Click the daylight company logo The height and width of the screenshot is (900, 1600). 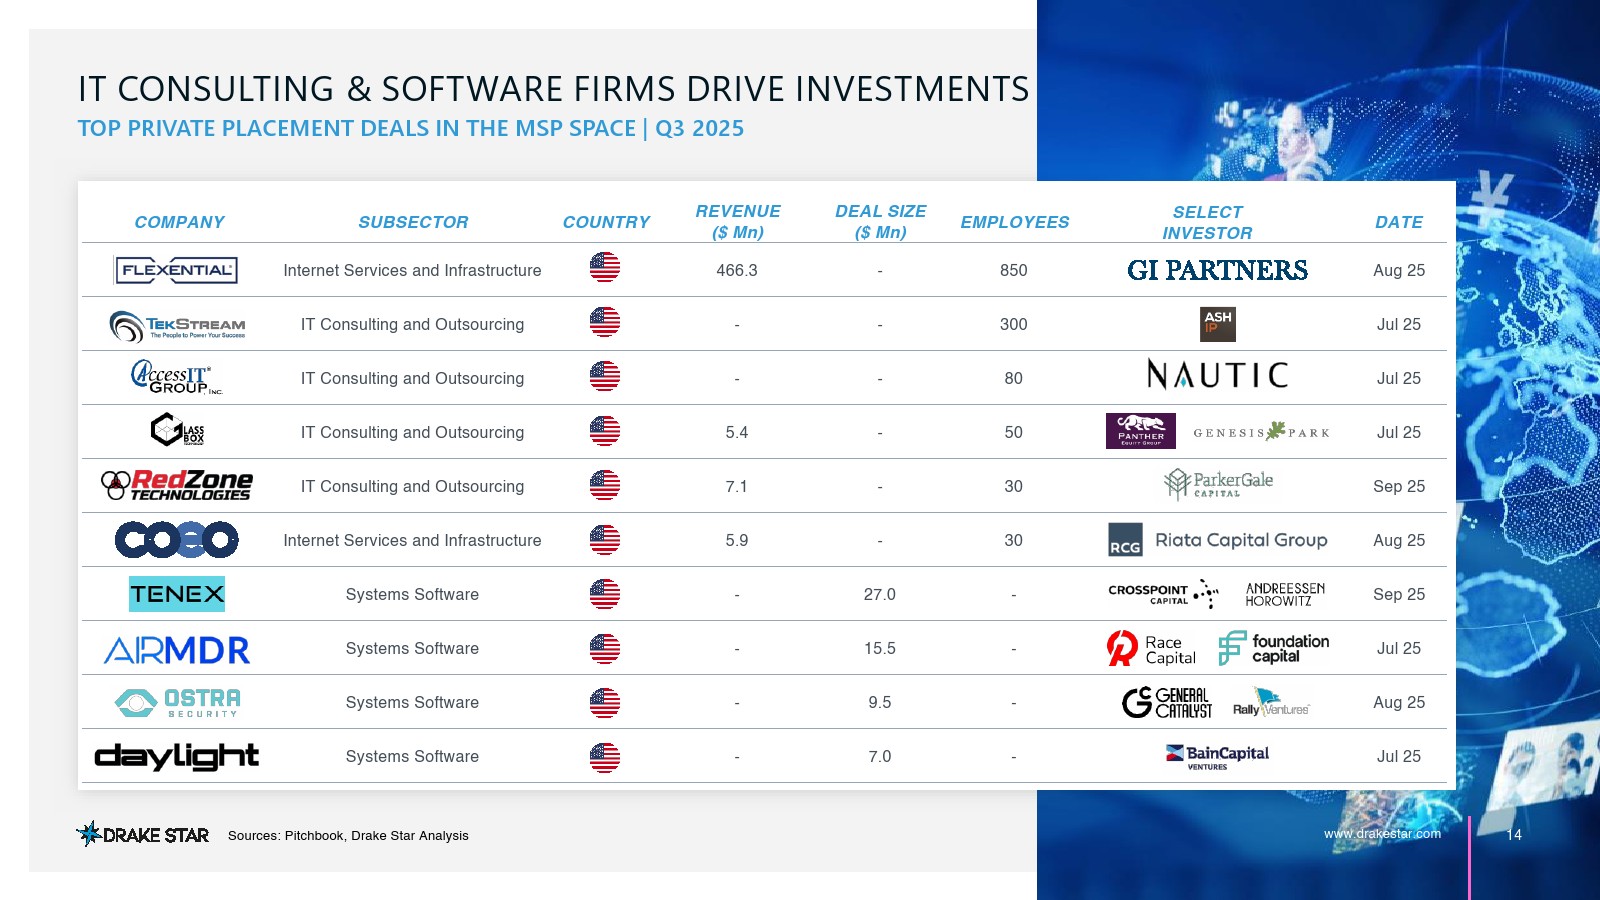click(177, 757)
